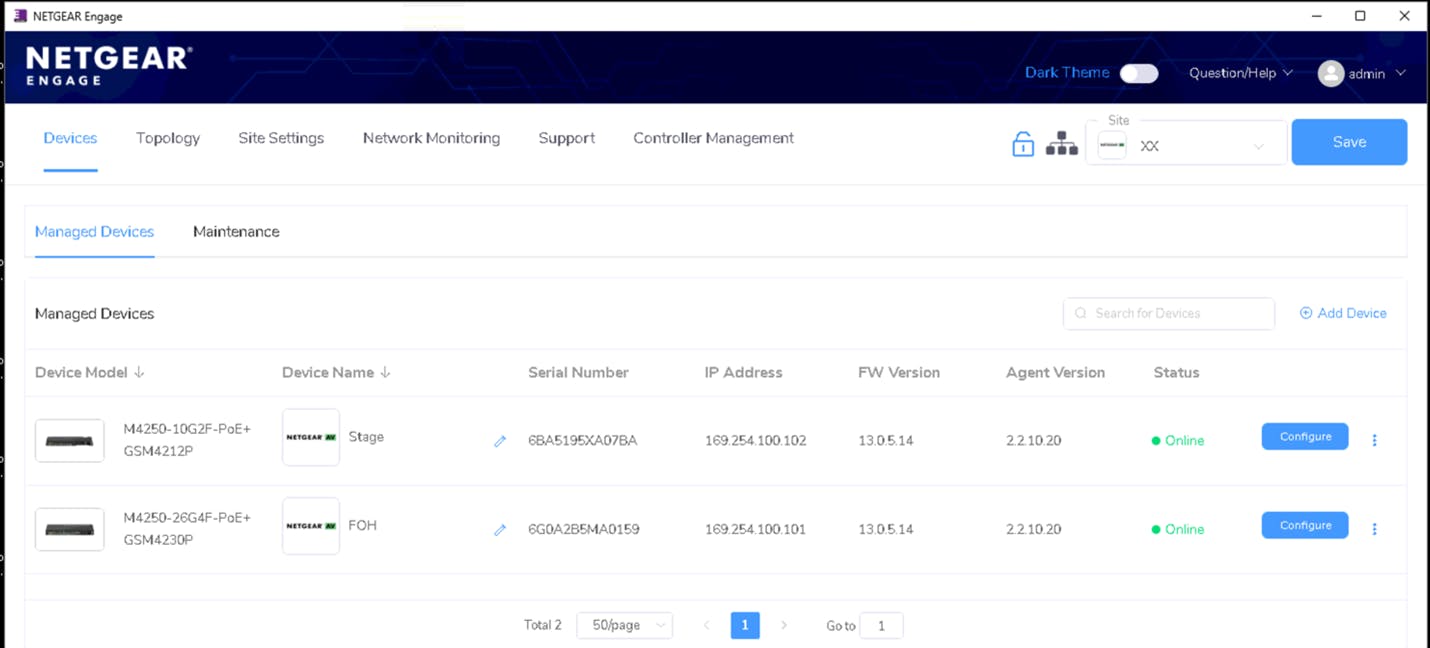Open the three-dot menu for the Stage device

[x=1375, y=439]
